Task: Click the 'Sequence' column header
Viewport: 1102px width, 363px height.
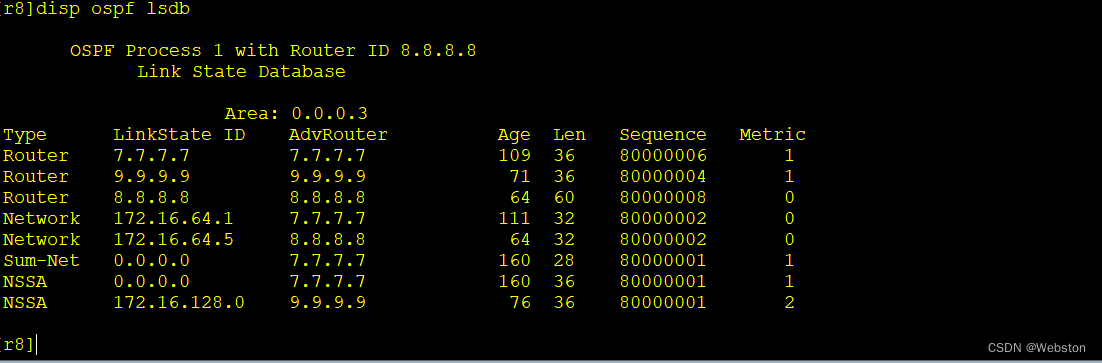Action: point(663,135)
